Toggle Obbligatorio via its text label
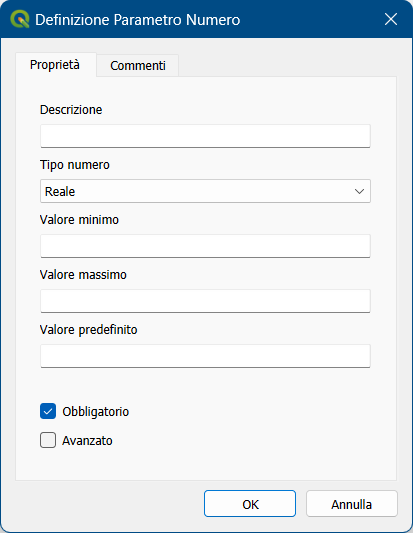Image resolution: width=413 pixels, height=533 pixels. coord(96,412)
